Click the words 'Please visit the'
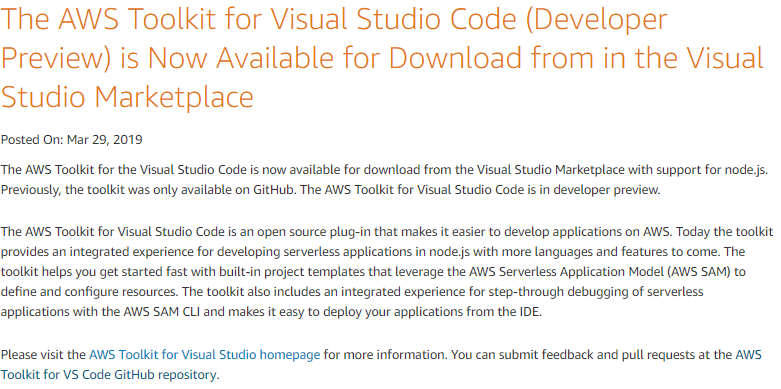Image resolution: width=781 pixels, height=389 pixels. point(43,355)
